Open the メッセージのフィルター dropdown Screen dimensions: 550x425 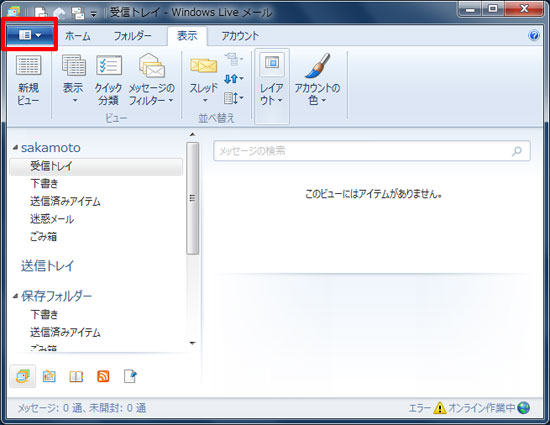click(152, 80)
